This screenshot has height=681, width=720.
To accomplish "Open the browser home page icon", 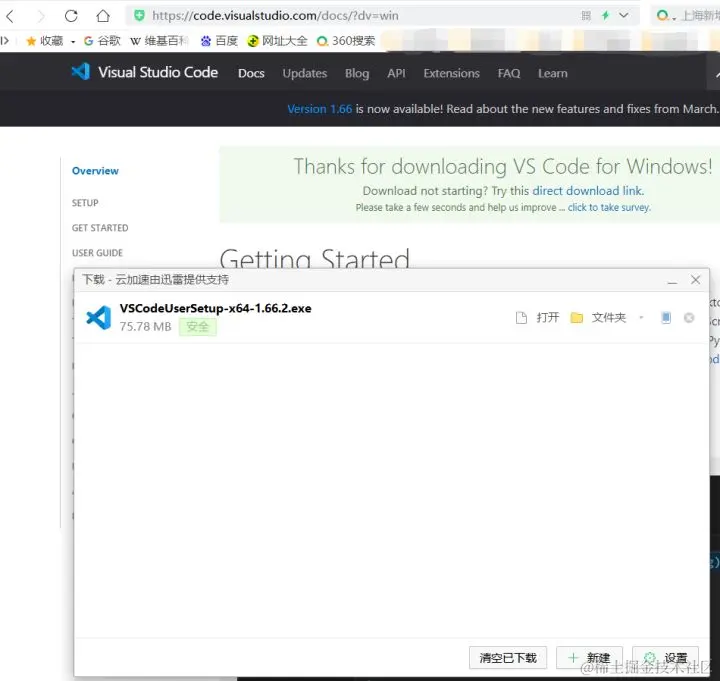I will point(103,16).
